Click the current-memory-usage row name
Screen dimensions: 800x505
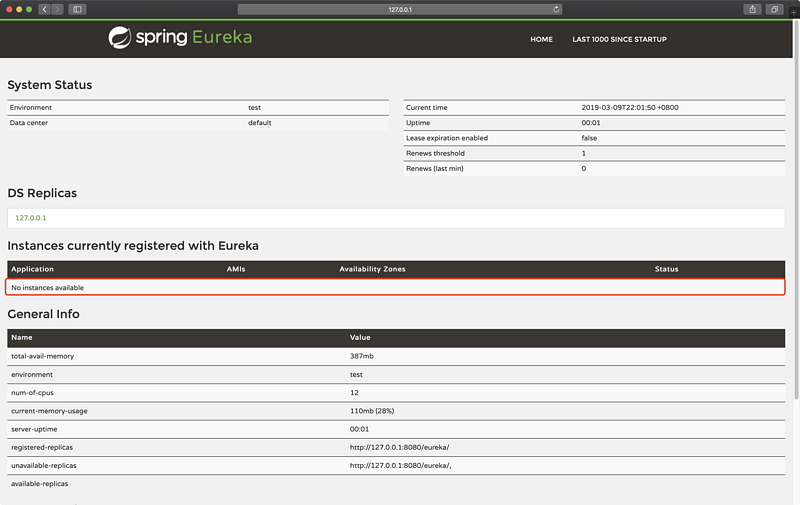49,411
